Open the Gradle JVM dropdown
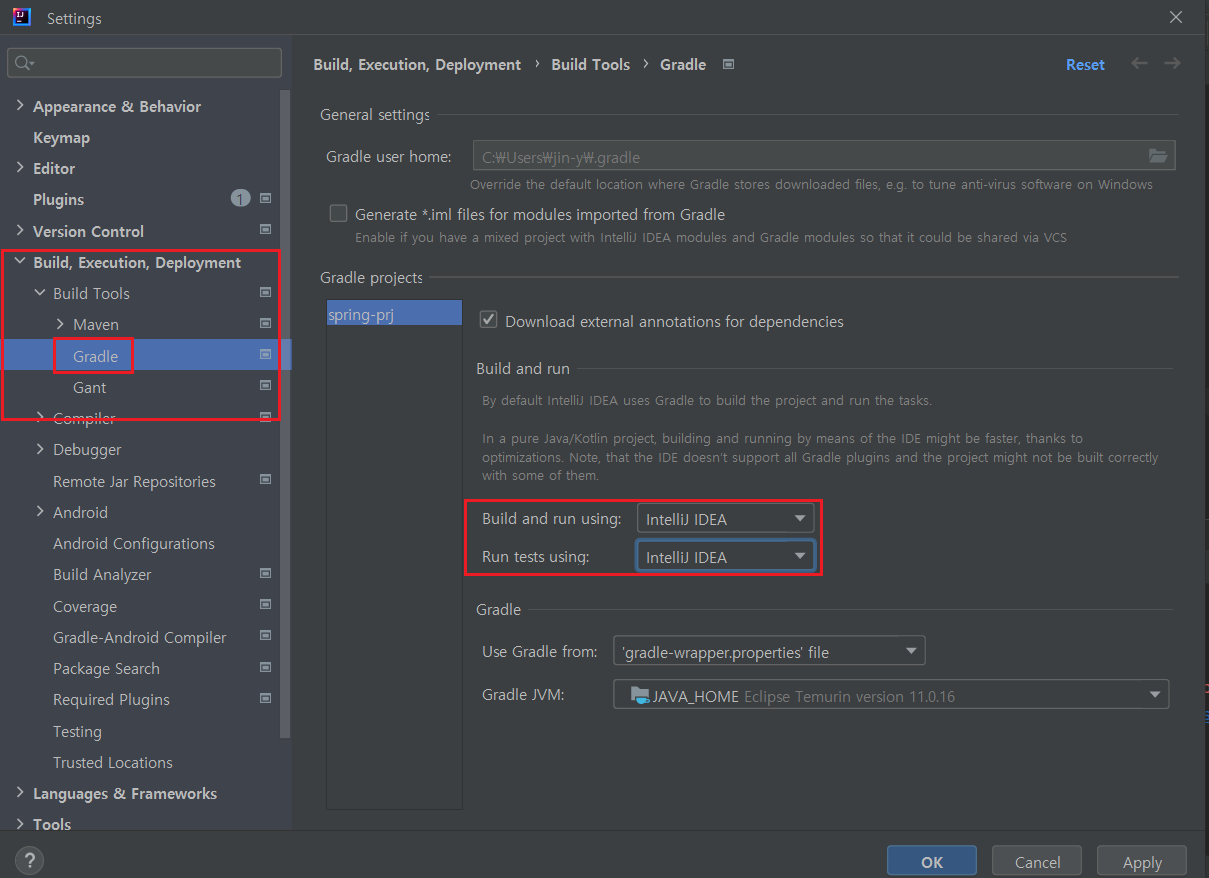 [x=891, y=695]
